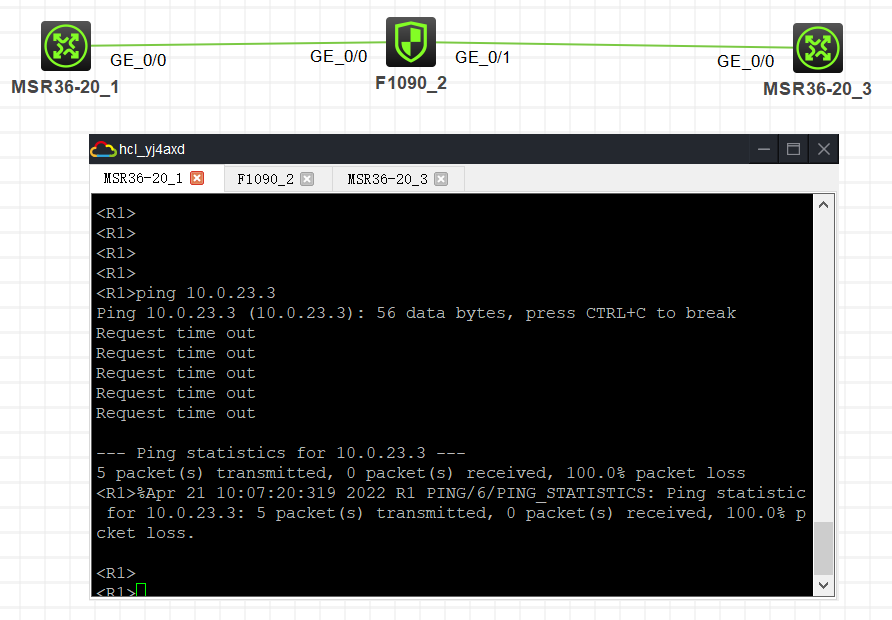
Task: Click the 'ping 10.0.23.3' command line
Action: pyautogui.click(x=185, y=293)
